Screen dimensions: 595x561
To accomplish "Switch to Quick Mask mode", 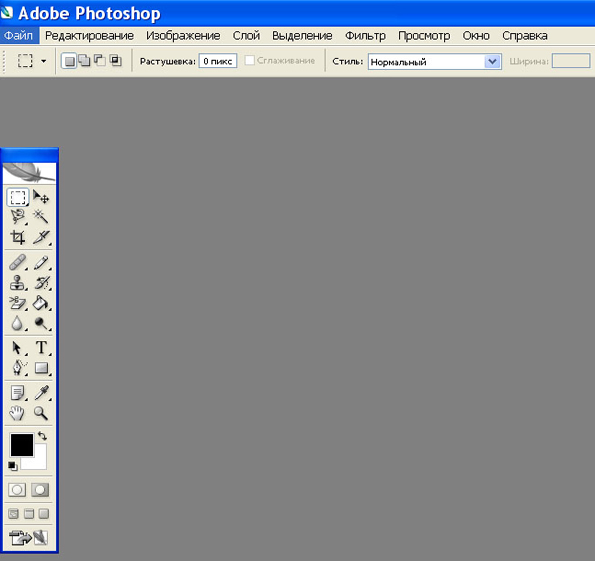I will 40,490.
